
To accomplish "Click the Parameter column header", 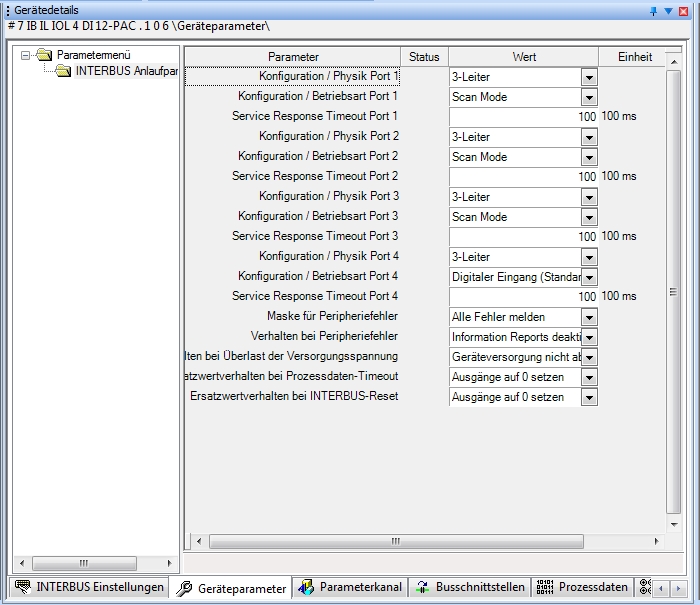I will click(x=293, y=57).
